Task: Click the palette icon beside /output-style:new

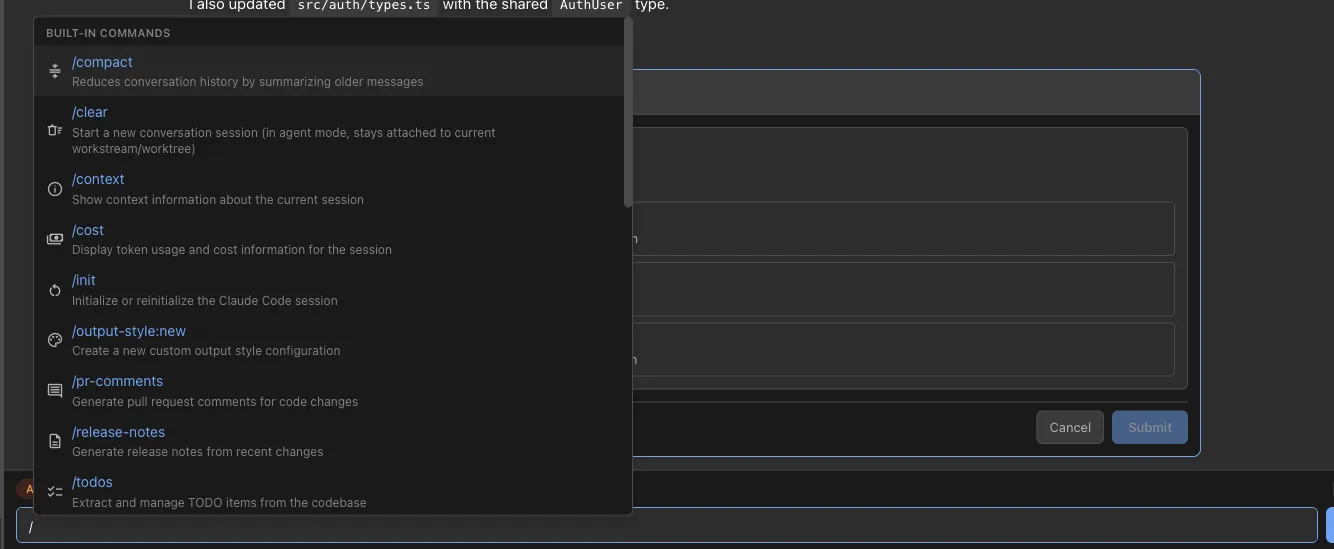Action: click(55, 340)
